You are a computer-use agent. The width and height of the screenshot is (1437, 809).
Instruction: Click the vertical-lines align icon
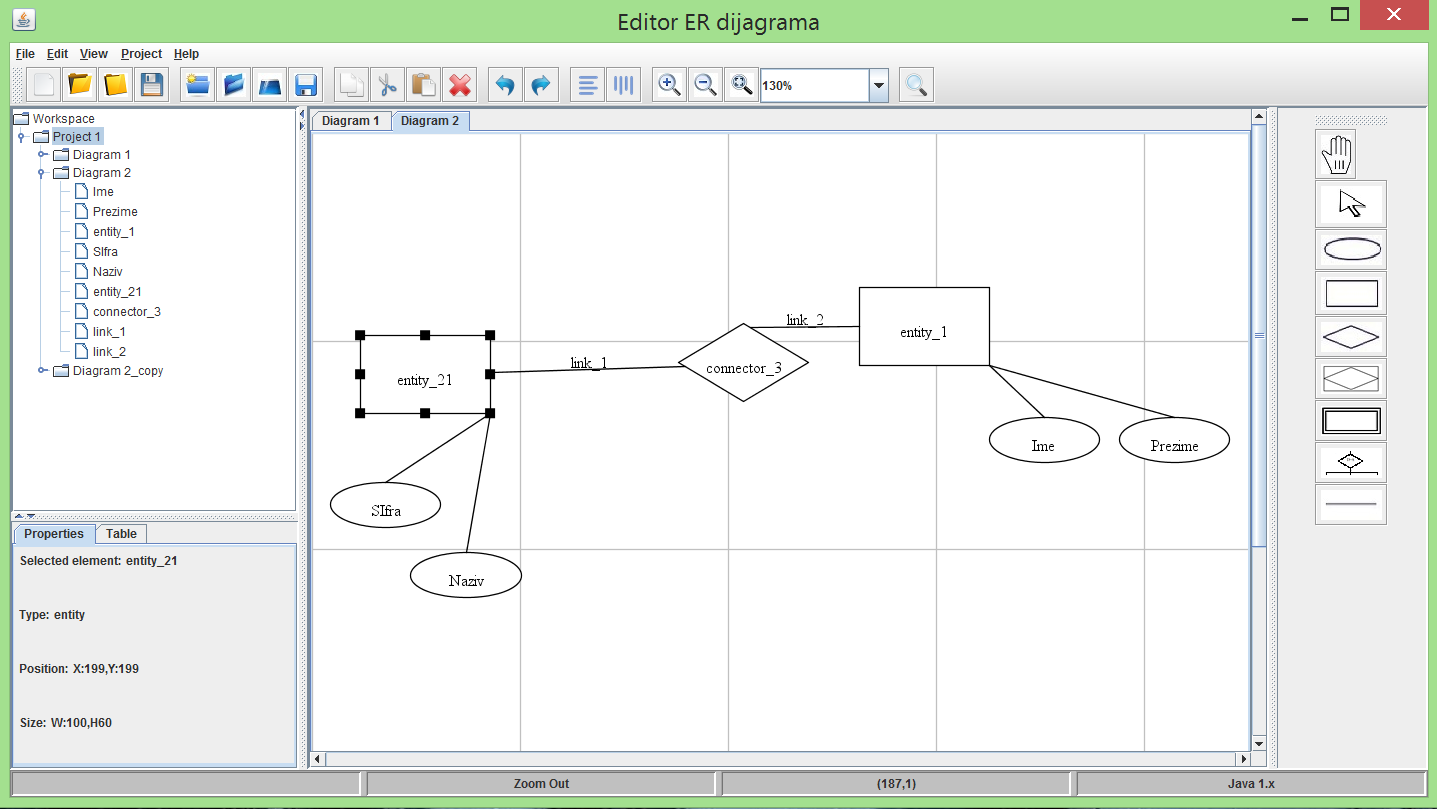click(x=624, y=85)
